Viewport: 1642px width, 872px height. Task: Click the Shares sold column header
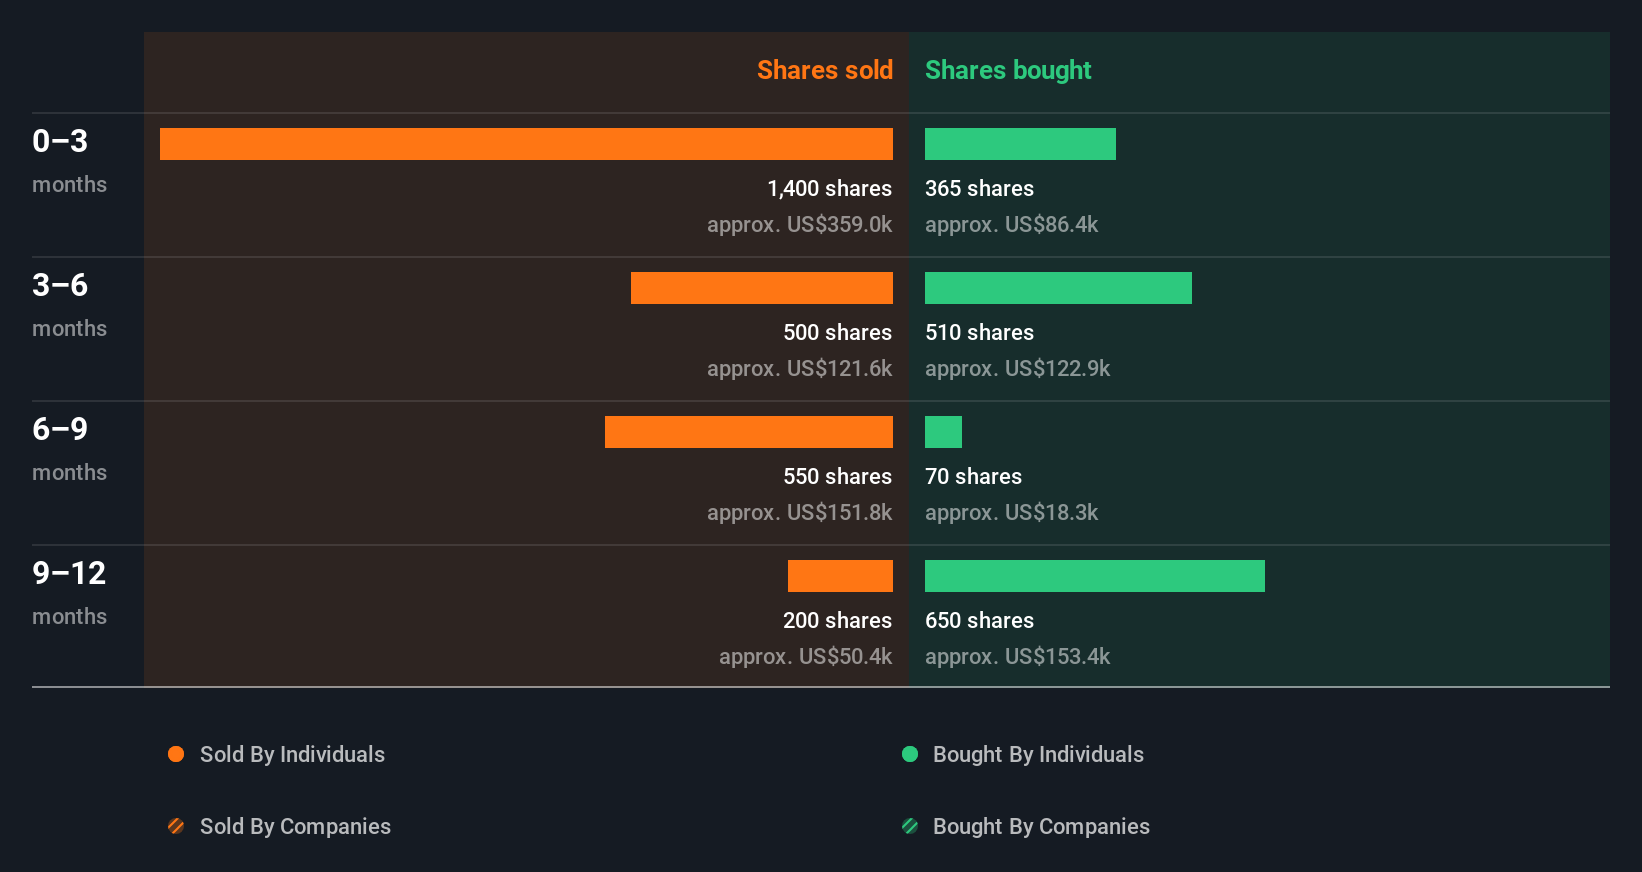point(824,70)
